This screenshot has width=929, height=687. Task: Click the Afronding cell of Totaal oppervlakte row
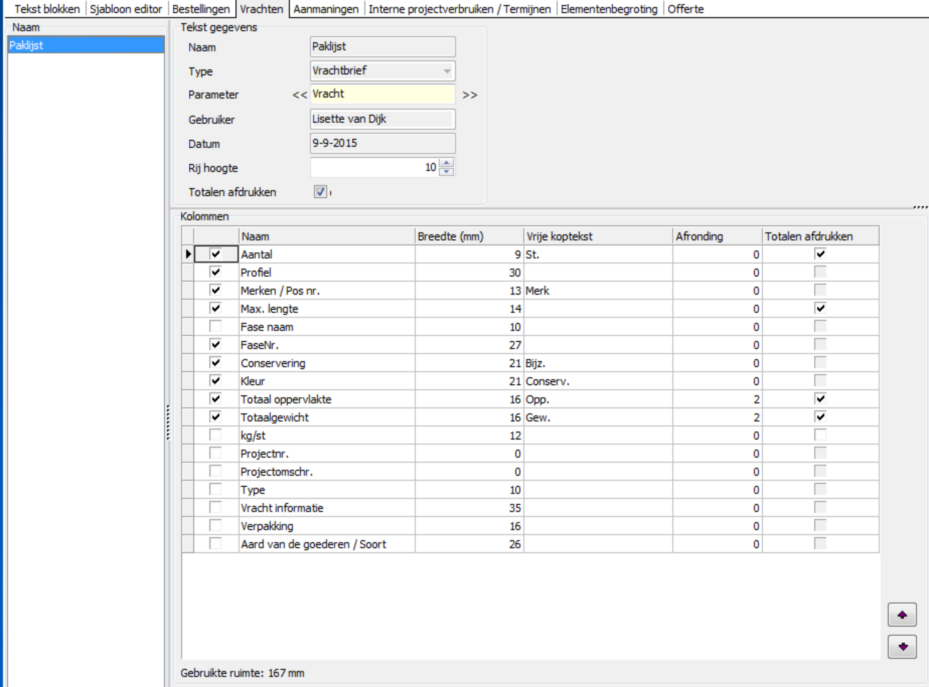coord(717,399)
